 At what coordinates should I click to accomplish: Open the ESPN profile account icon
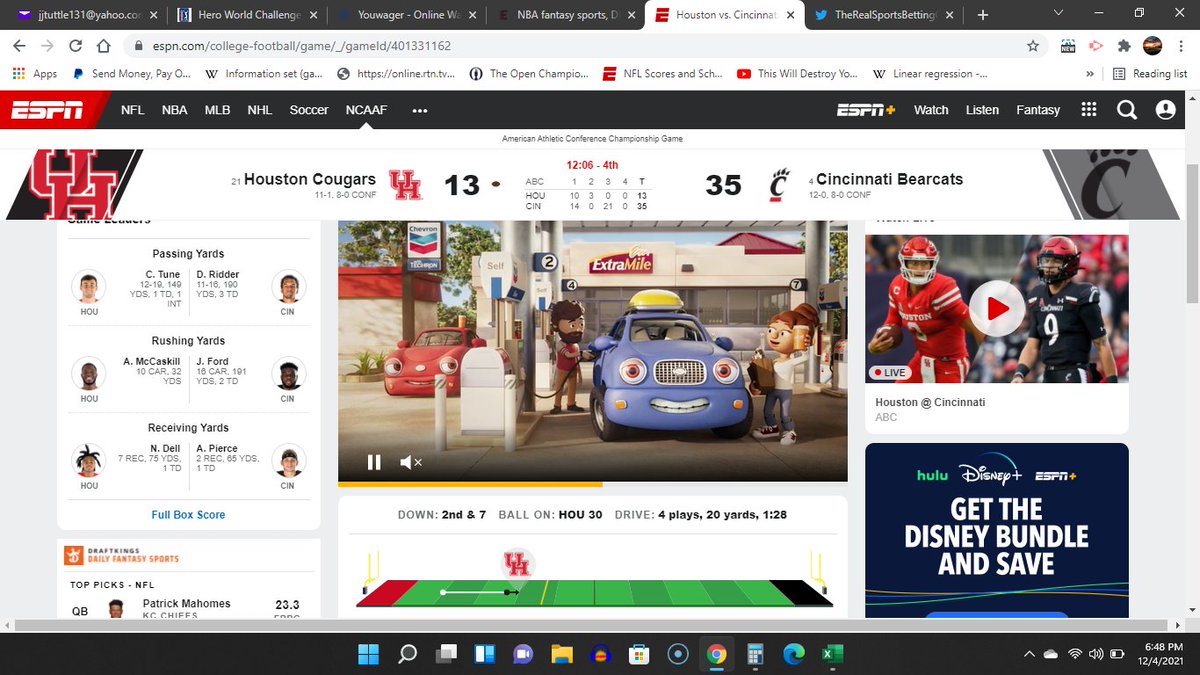click(1165, 110)
